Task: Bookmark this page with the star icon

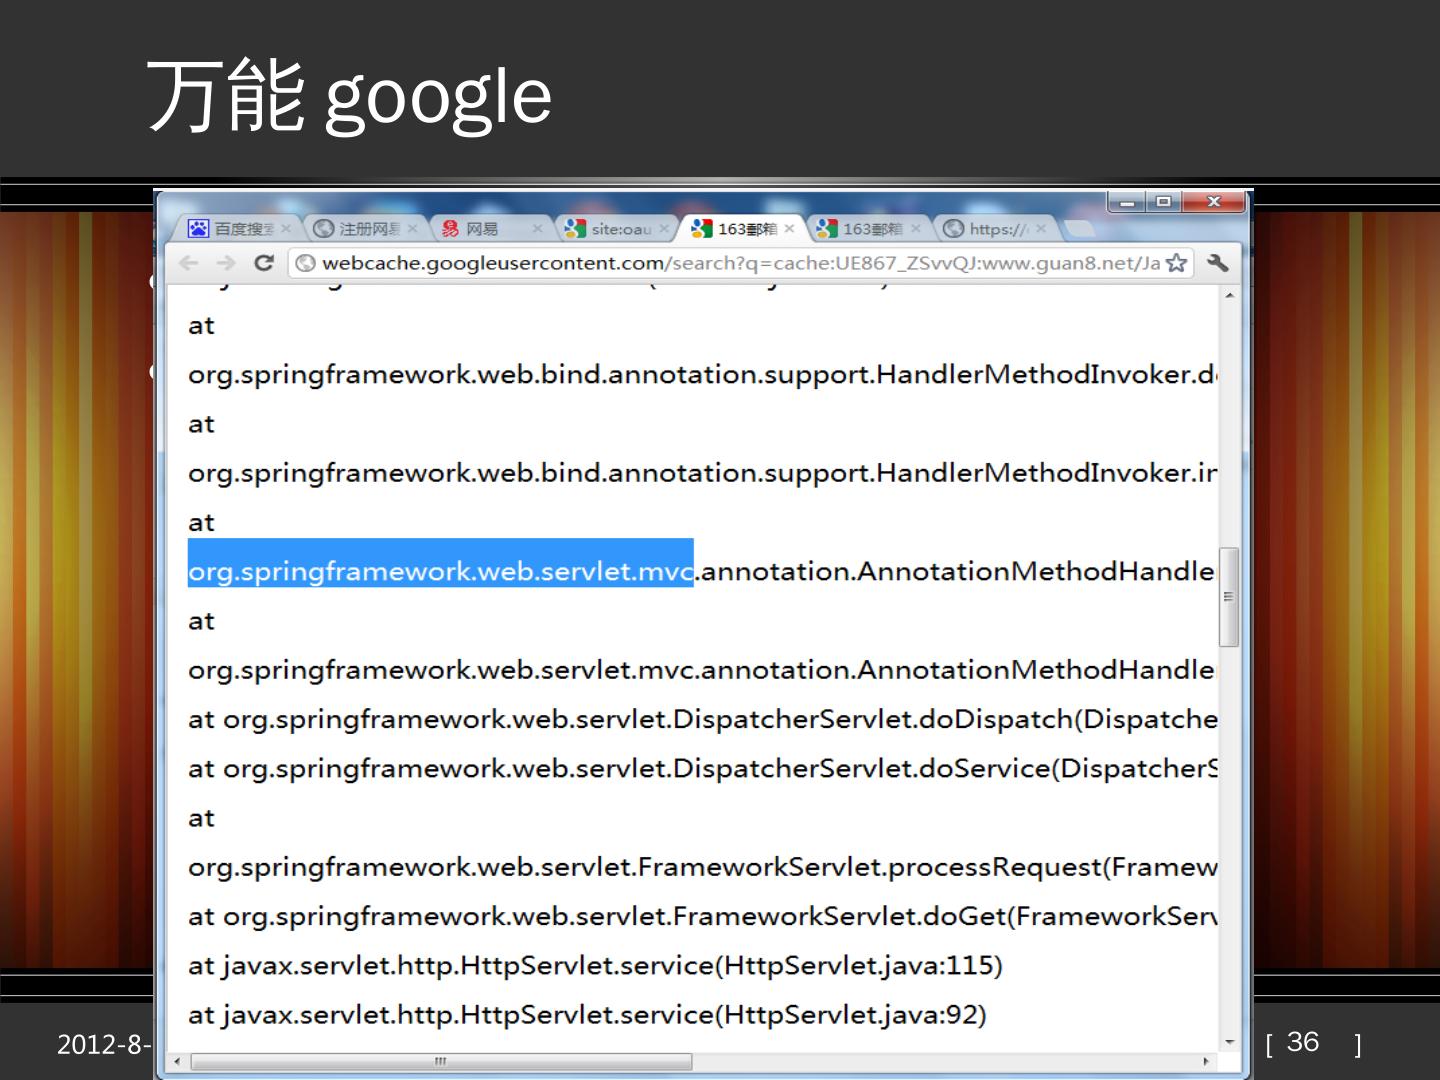Action: (x=1176, y=263)
